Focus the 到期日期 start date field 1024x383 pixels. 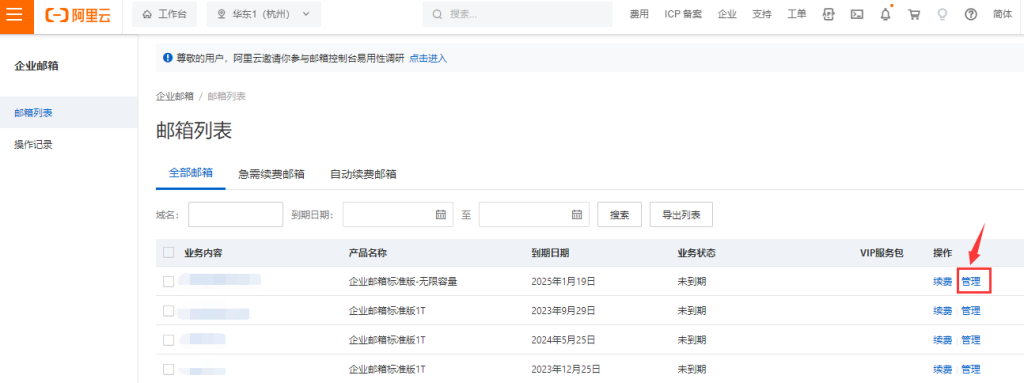[398, 214]
